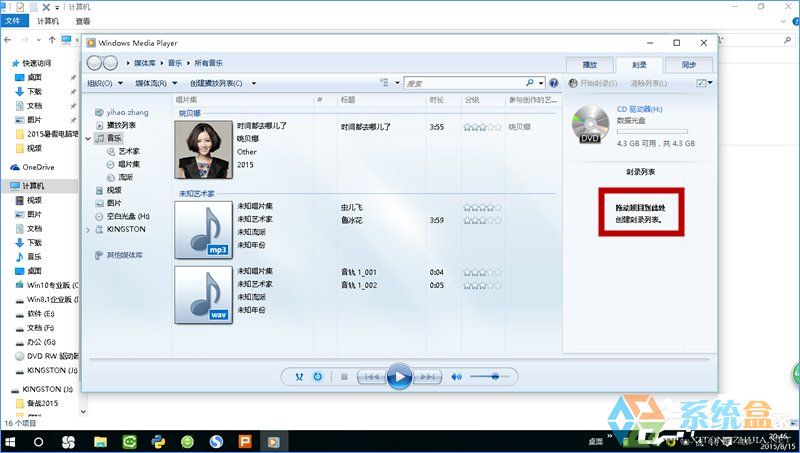Open the 播放 tab
Image resolution: width=800 pixels, height=453 pixels.
coord(590,65)
